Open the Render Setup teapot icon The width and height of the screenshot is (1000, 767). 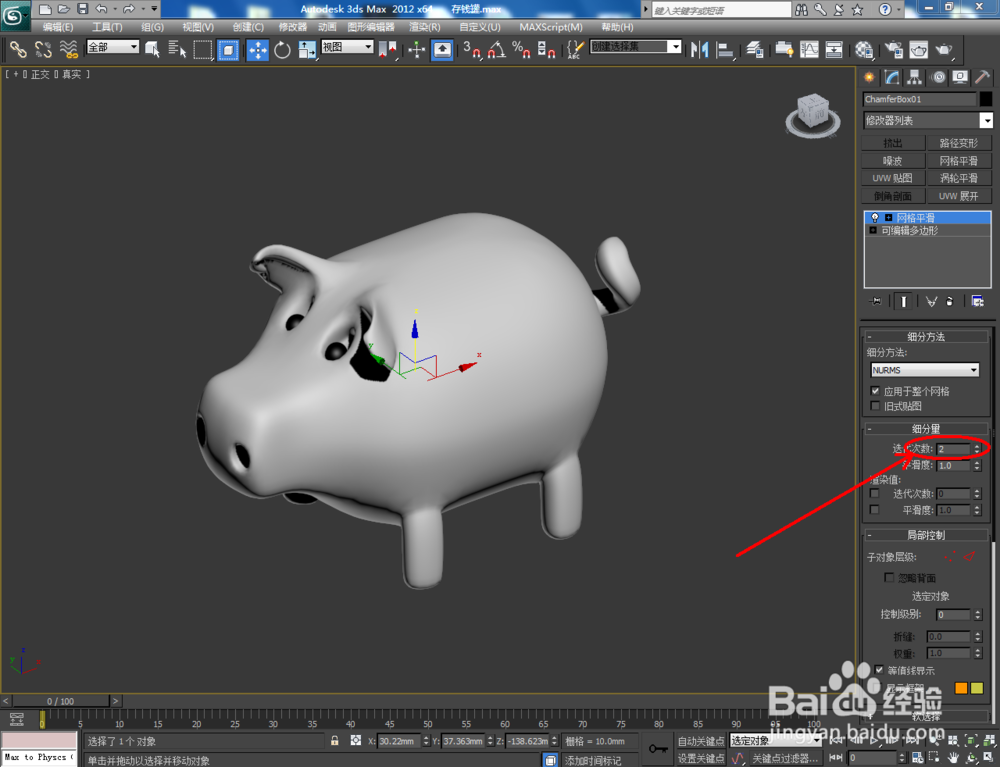coord(893,49)
